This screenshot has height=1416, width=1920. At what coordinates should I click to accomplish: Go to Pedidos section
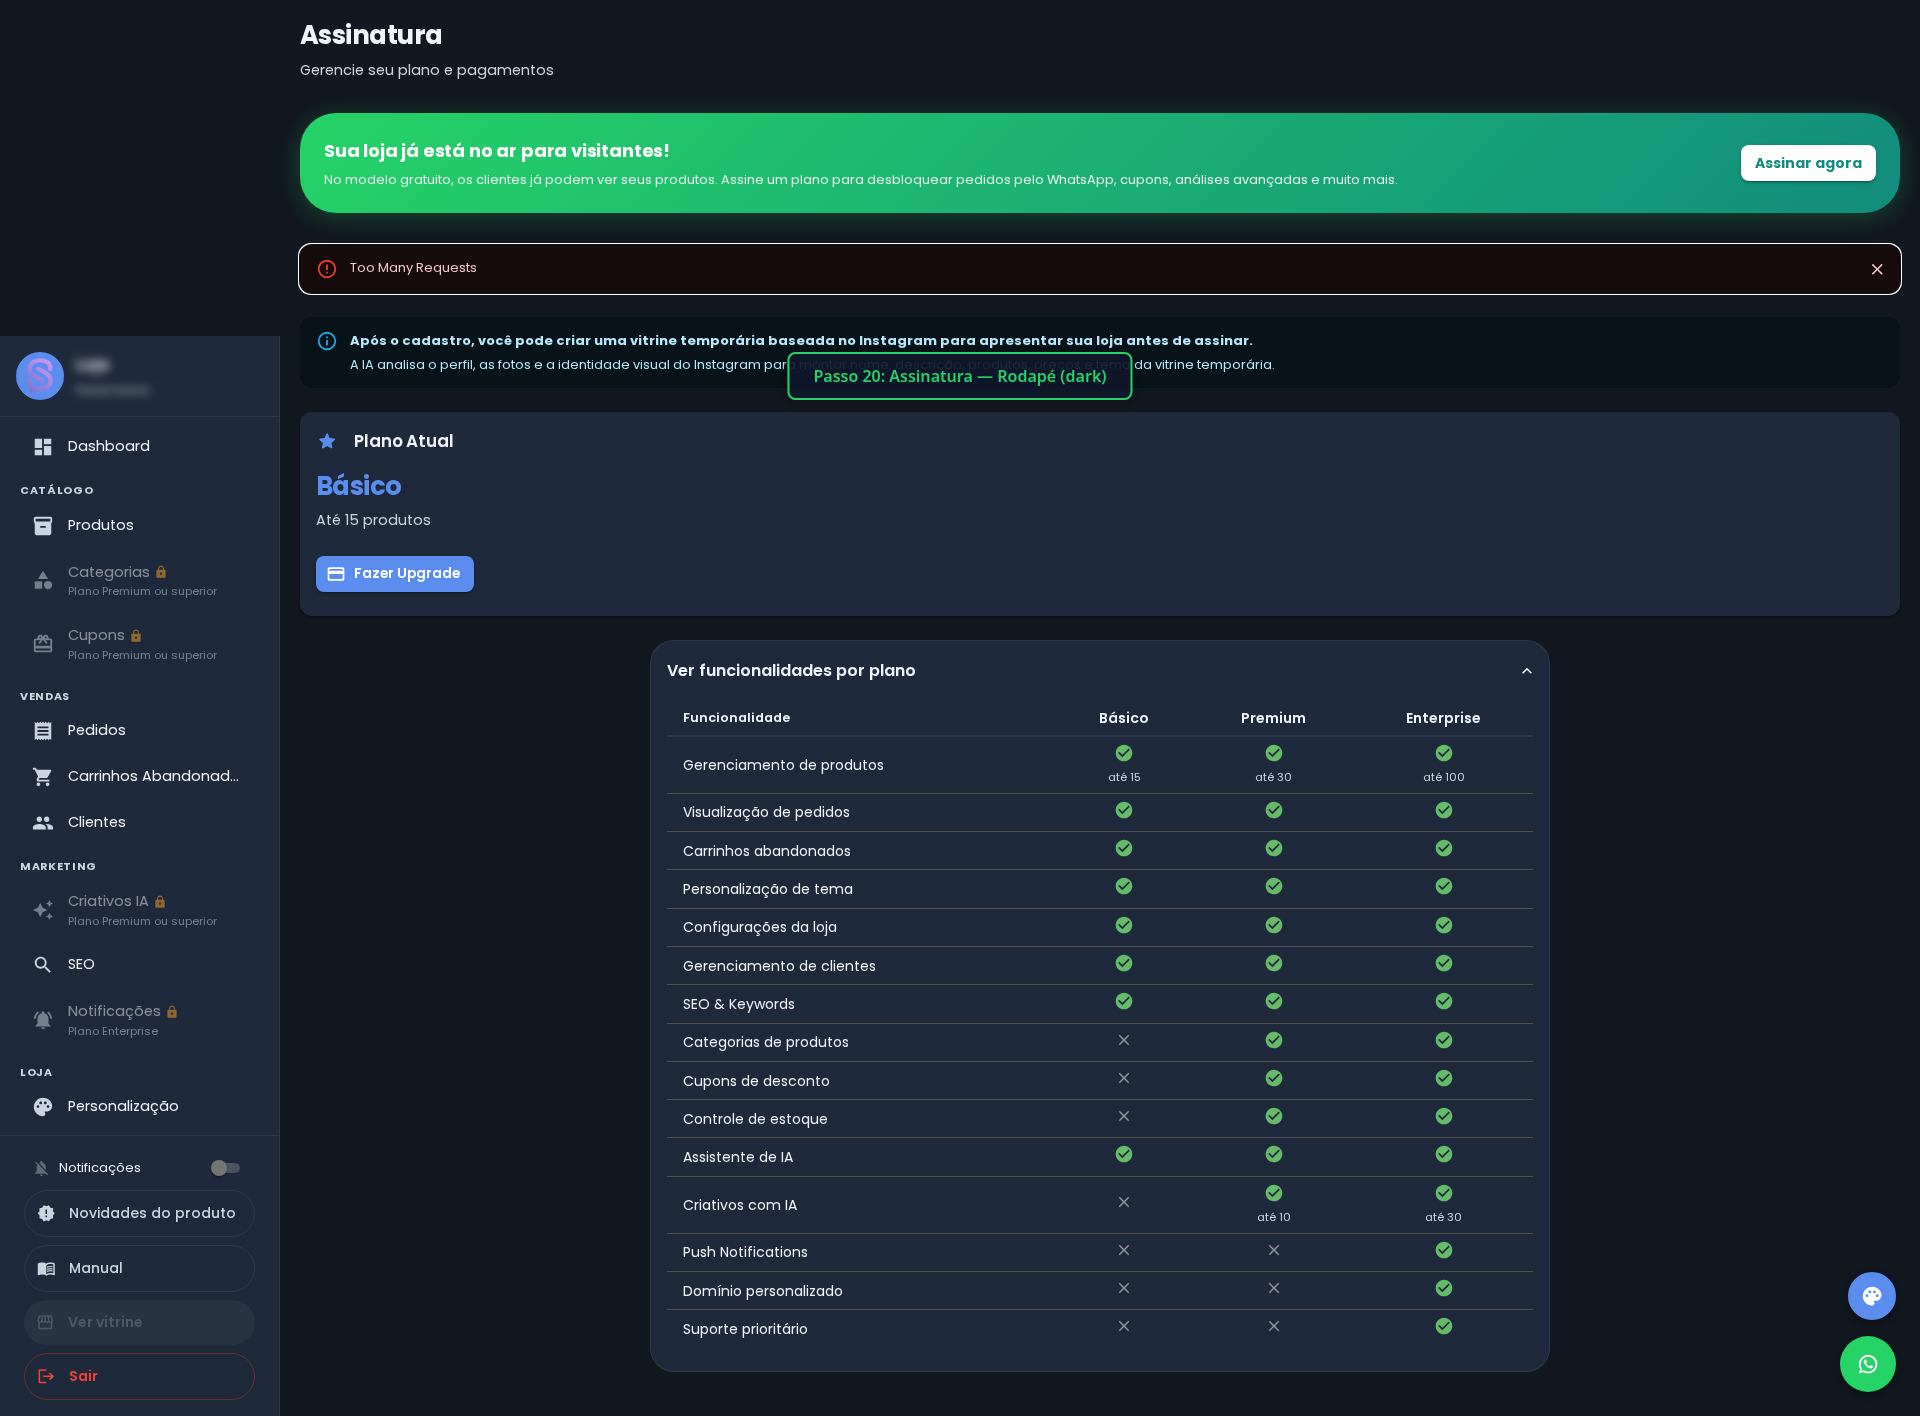coord(139,730)
